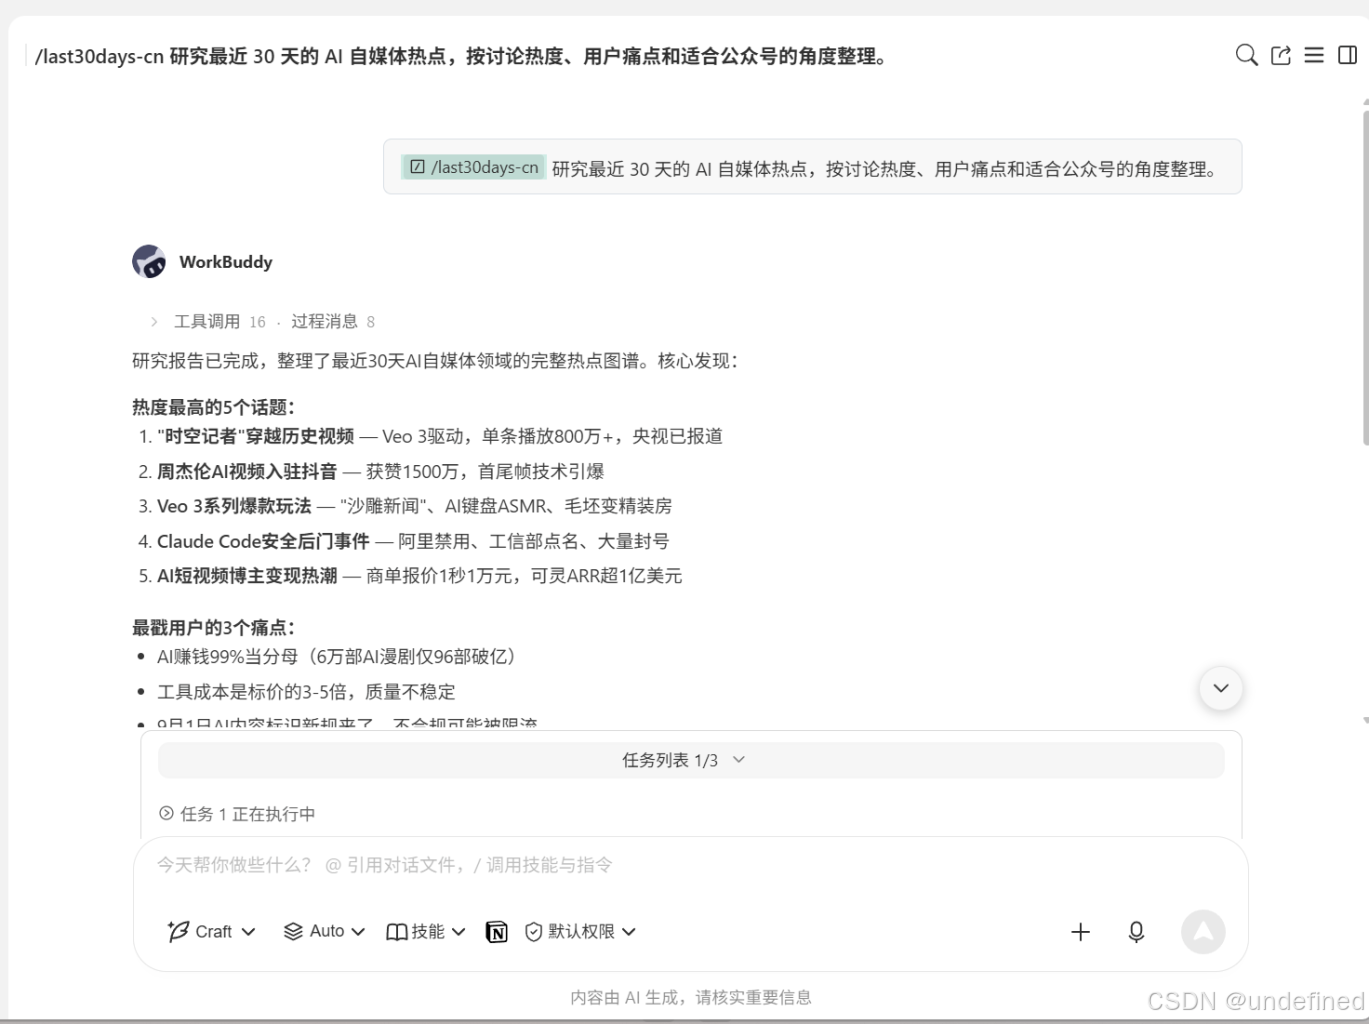The width and height of the screenshot is (1369, 1024).
Task: Click the 最戳用户的3个痛点 heading
Action: [x=213, y=627]
